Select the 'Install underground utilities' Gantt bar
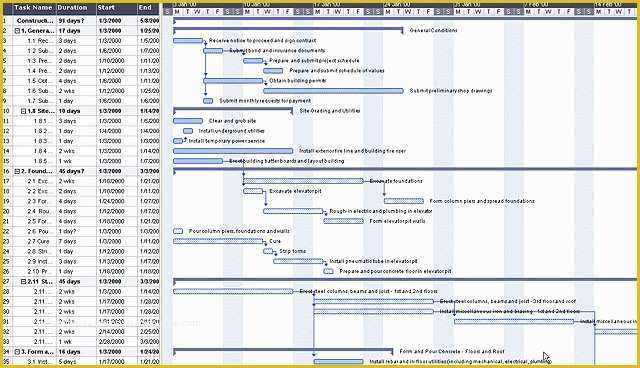This screenshot has height=368, width=640. pos(188,131)
